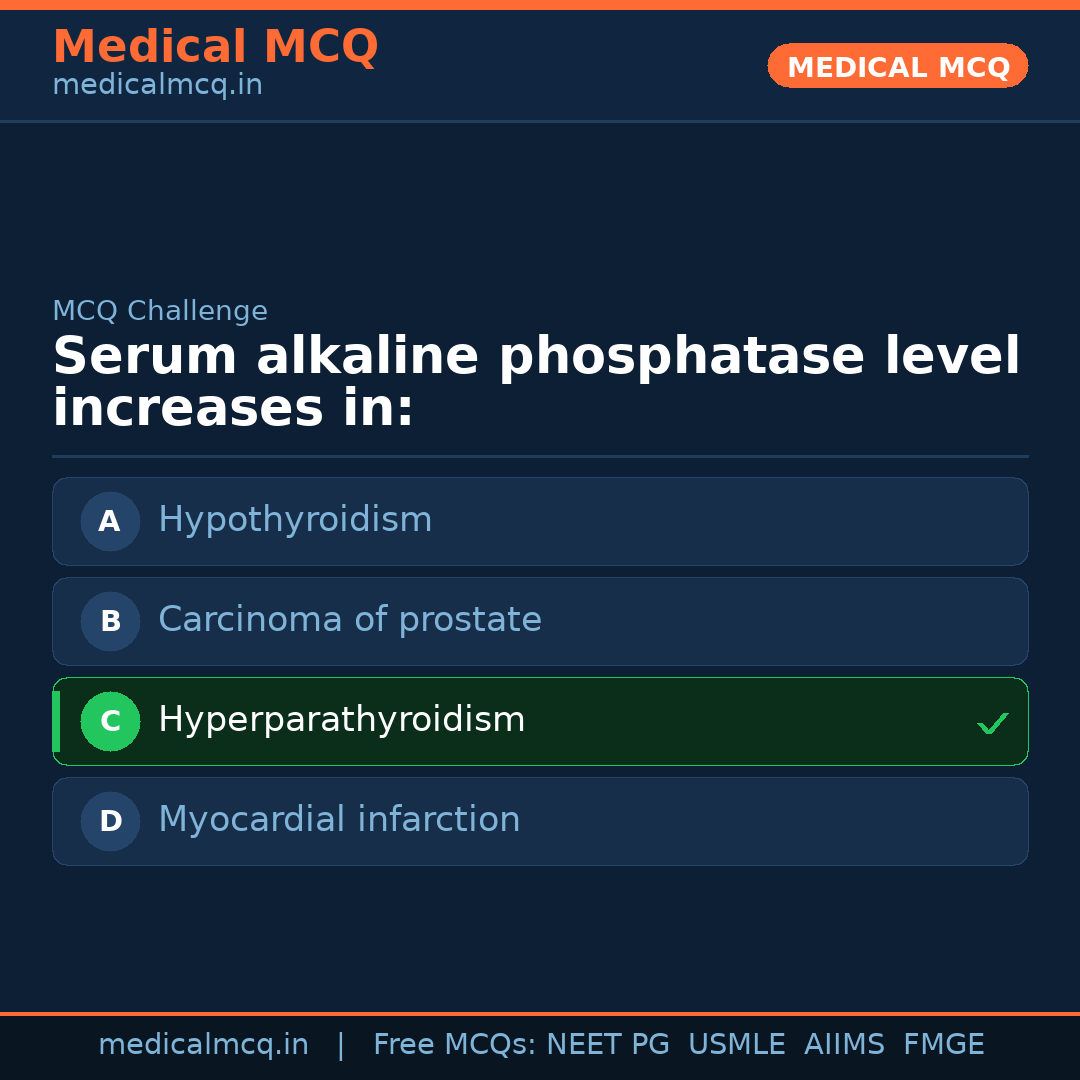Viewport: 1080px width, 1080px height.
Task: Click the letter B circle icon
Action: coord(110,621)
